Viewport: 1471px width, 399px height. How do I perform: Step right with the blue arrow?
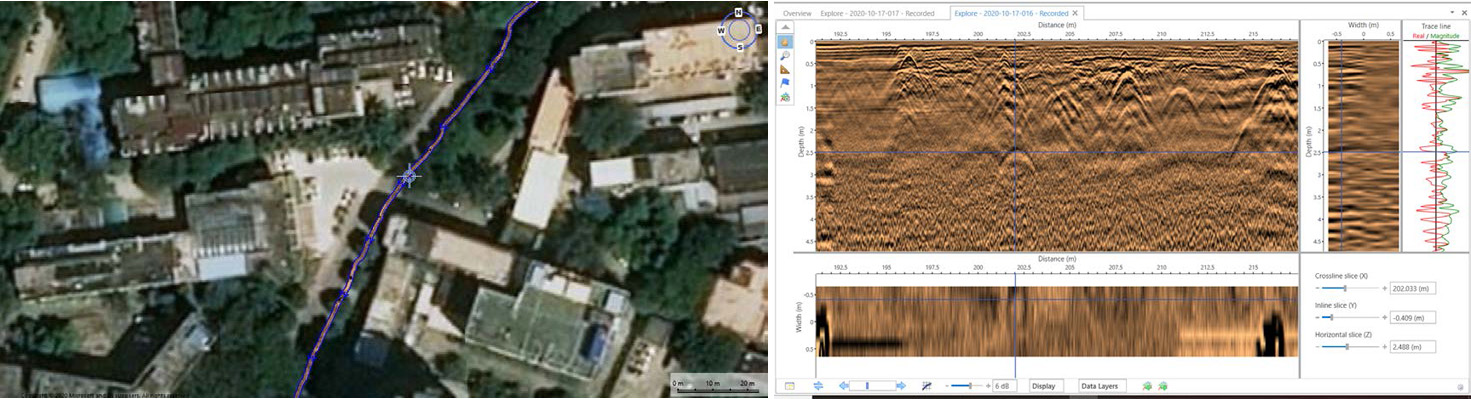point(901,386)
